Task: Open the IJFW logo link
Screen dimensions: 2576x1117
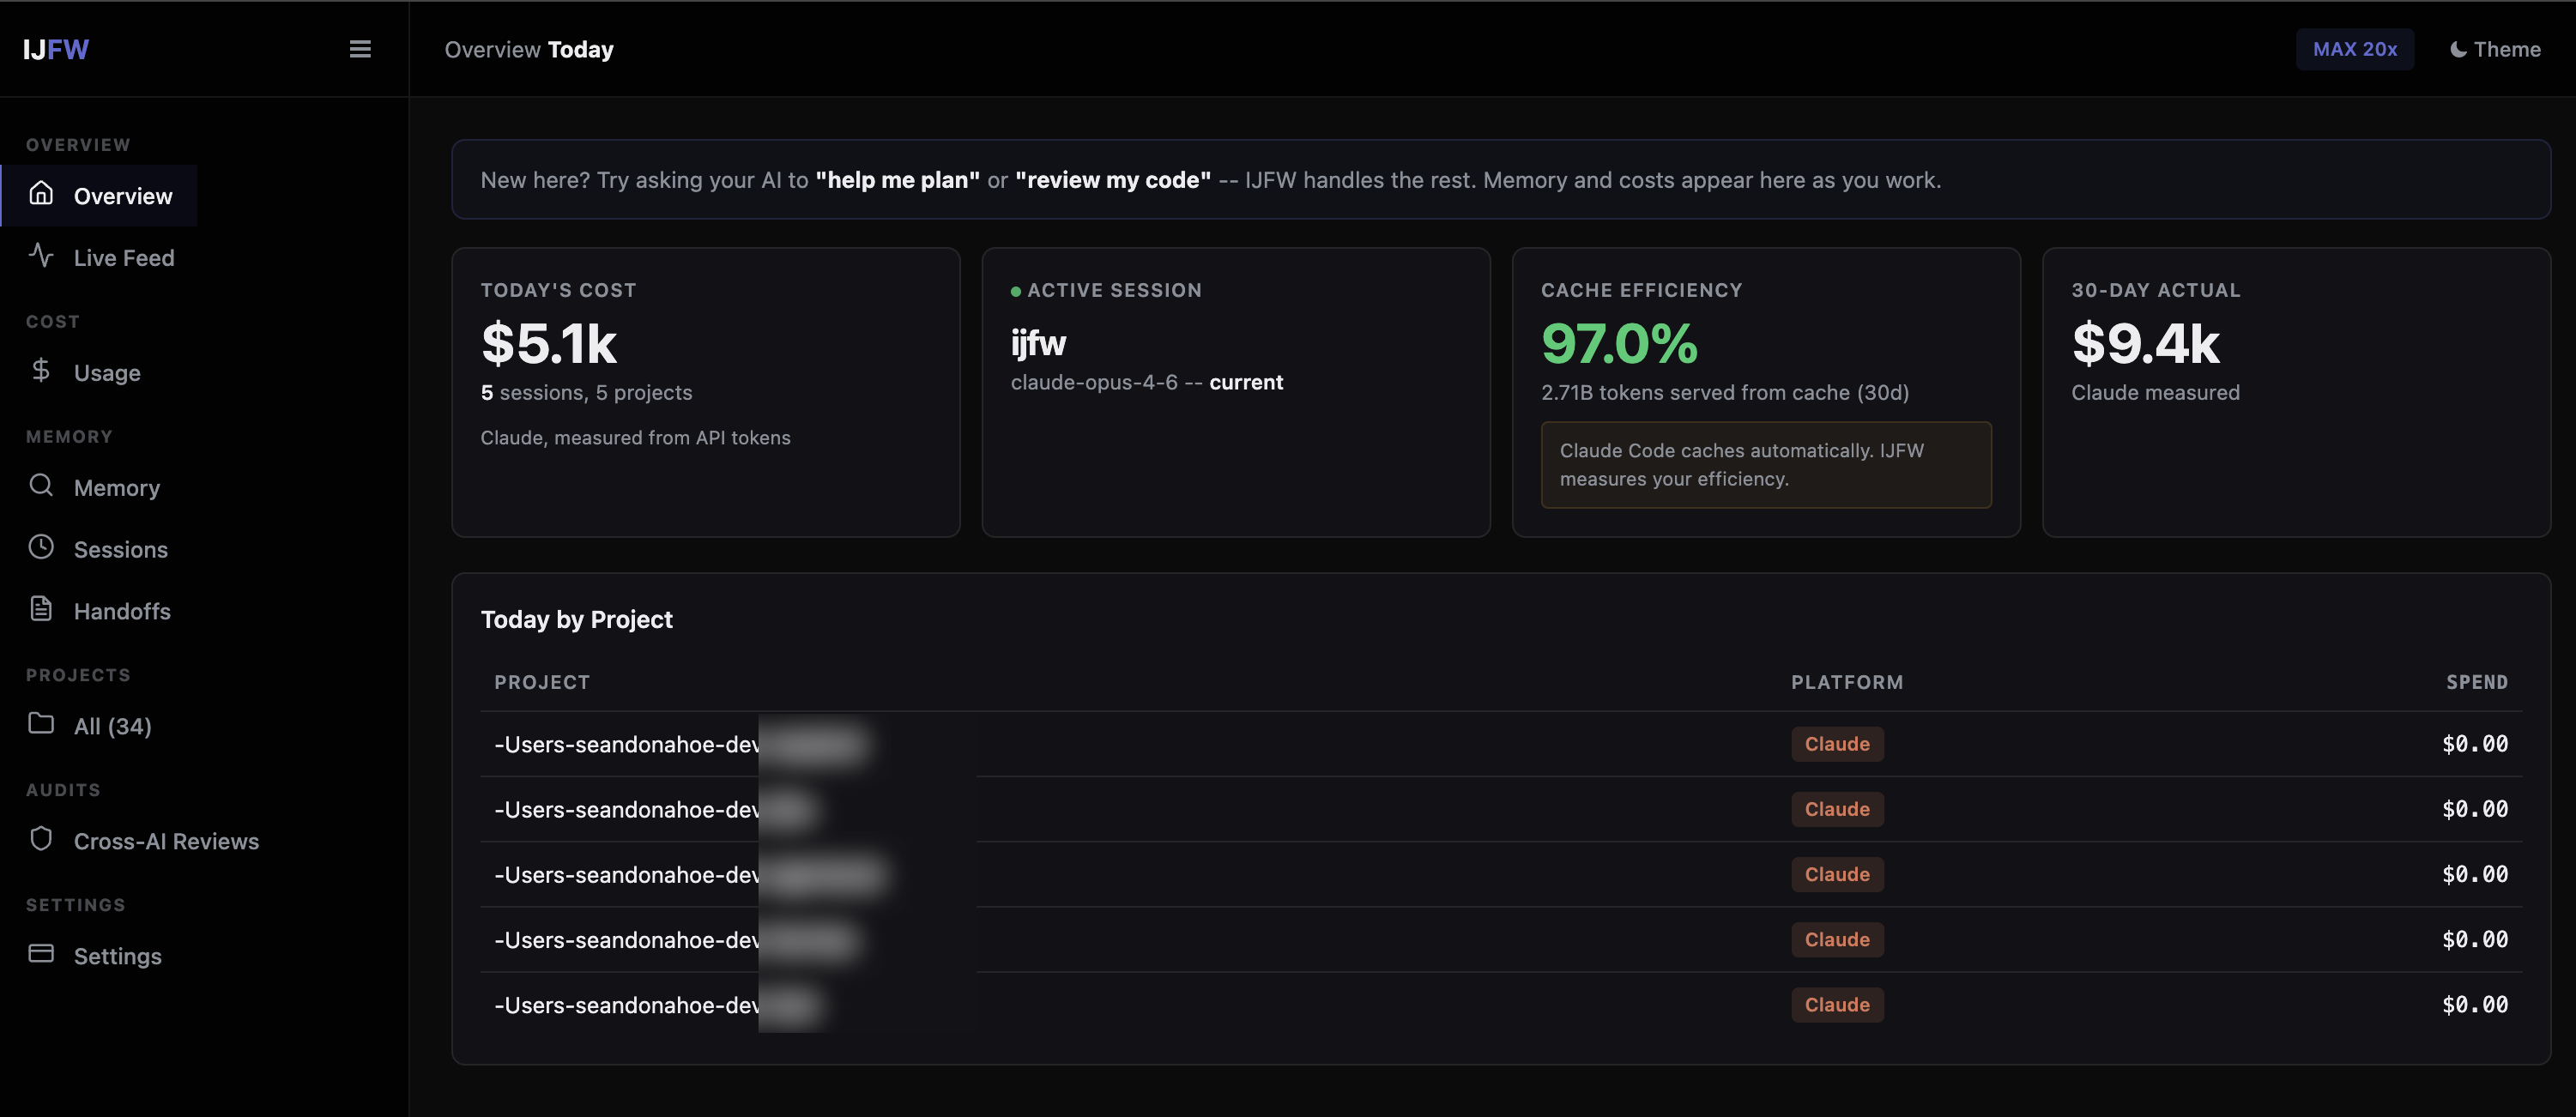Action: coord(56,49)
